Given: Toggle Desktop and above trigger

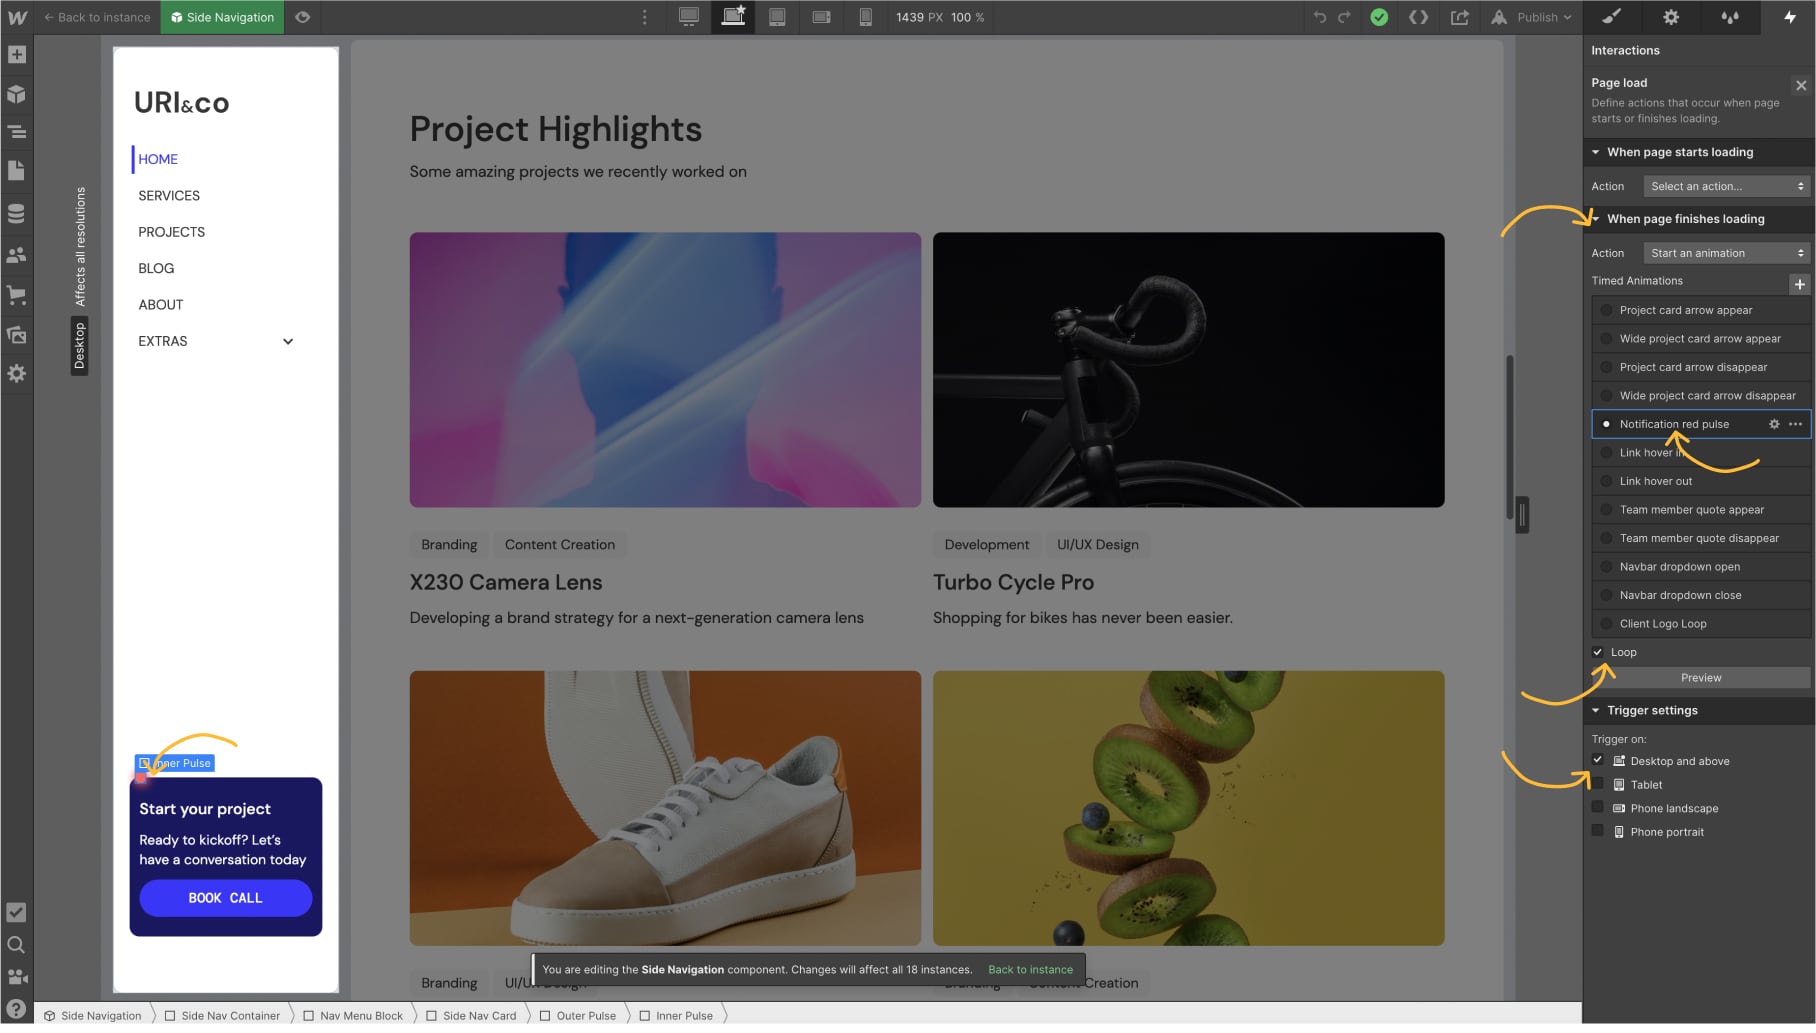Looking at the screenshot, I should [1598, 761].
